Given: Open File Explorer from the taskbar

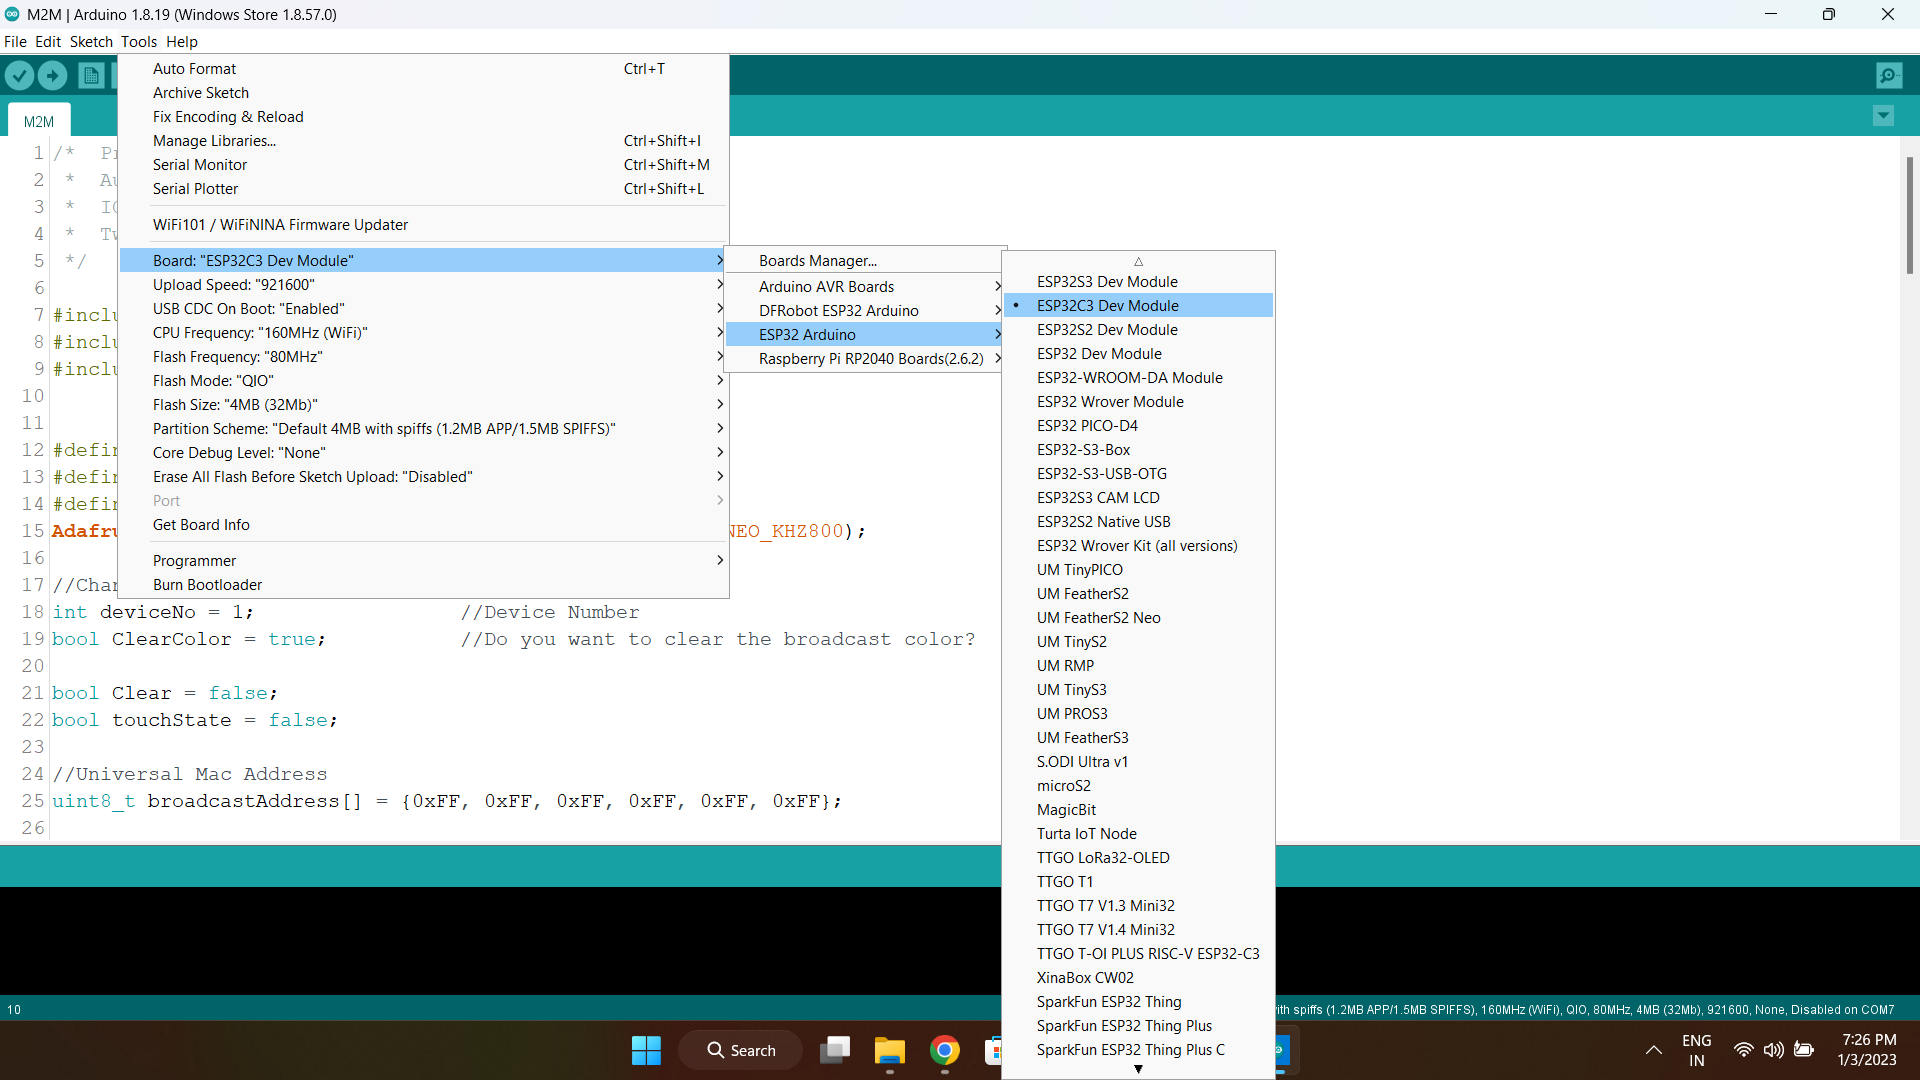Looking at the screenshot, I should [x=890, y=1050].
